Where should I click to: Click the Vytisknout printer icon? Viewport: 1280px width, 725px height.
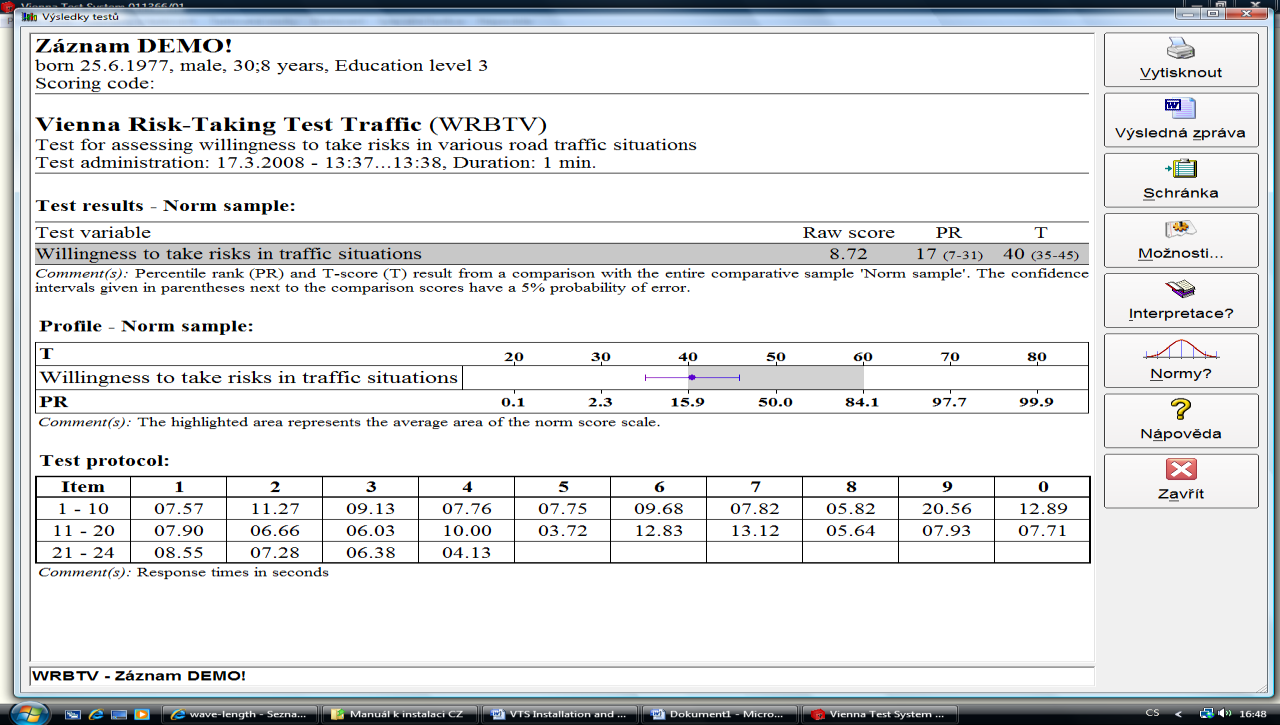[1181, 48]
